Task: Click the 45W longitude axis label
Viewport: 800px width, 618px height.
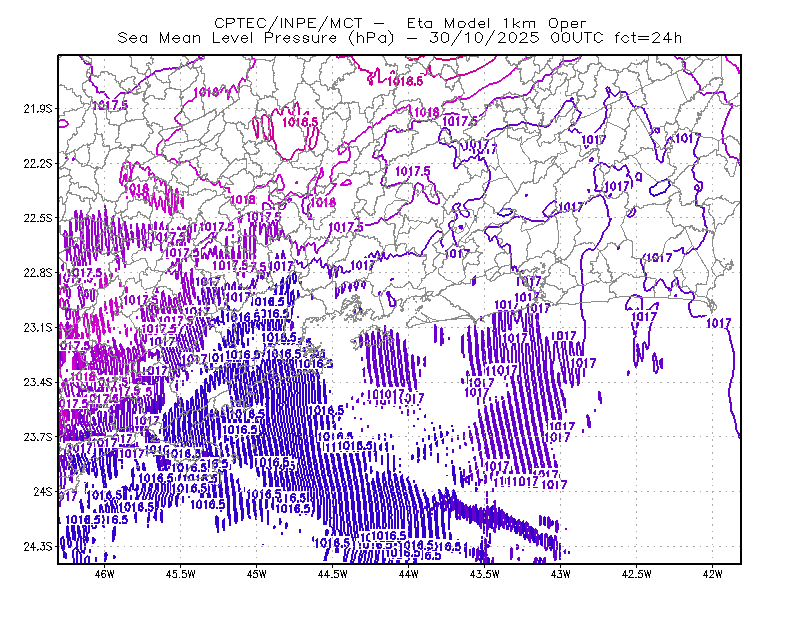Action: [257, 574]
